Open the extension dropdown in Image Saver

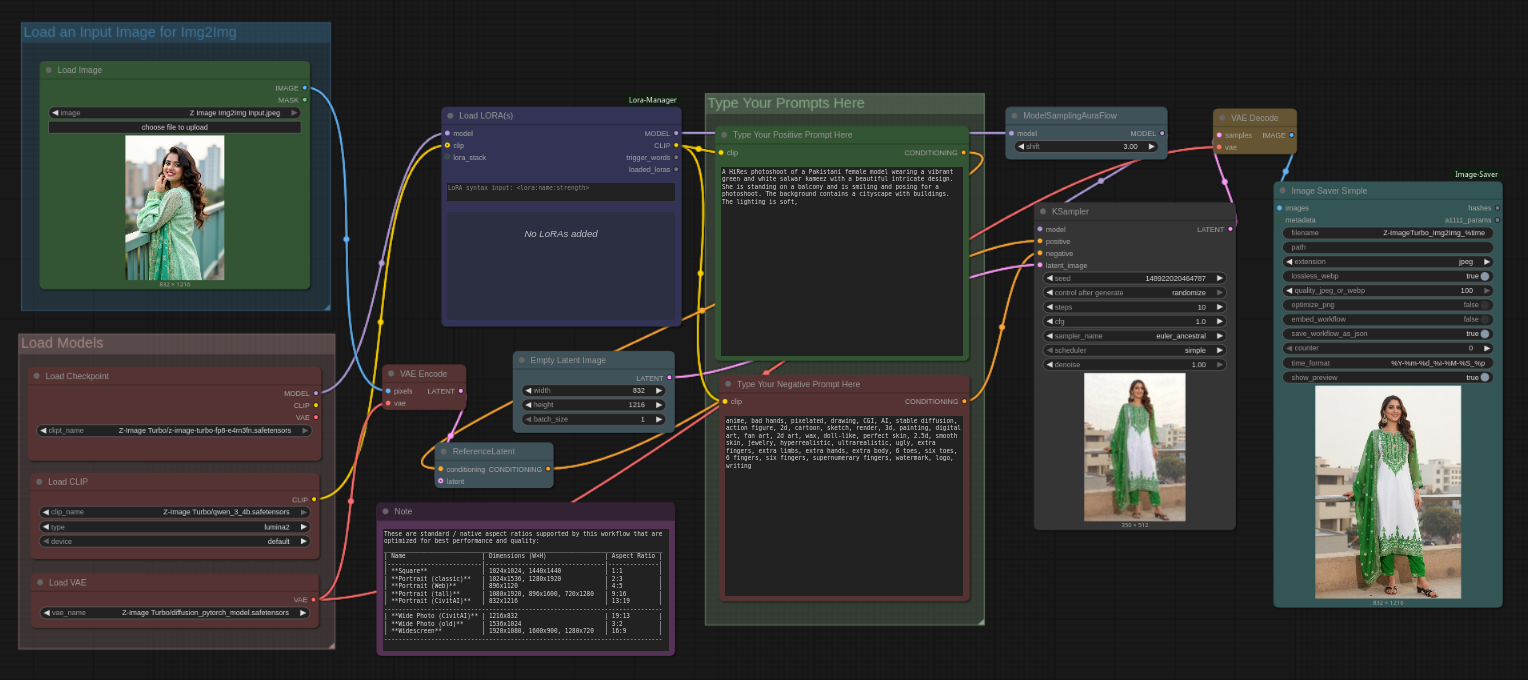tap(1387, 261)
